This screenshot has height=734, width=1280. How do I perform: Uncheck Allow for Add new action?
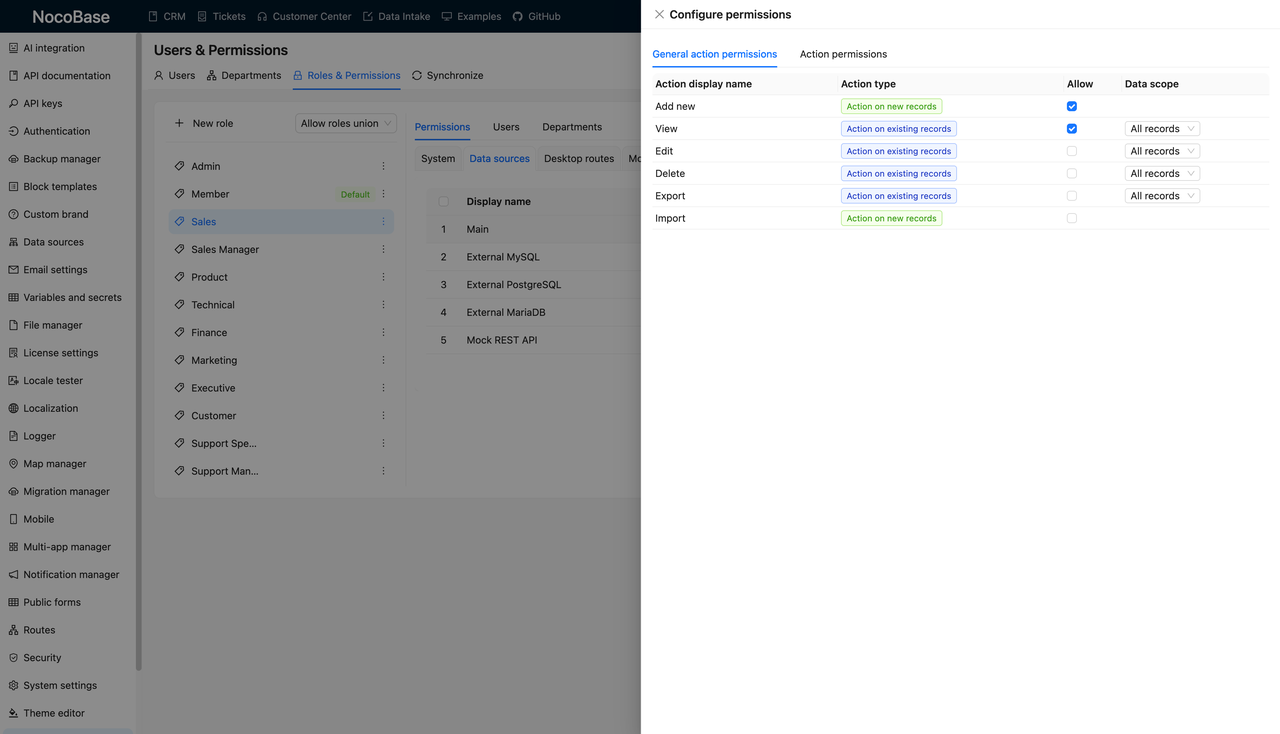pos(1072,106)
